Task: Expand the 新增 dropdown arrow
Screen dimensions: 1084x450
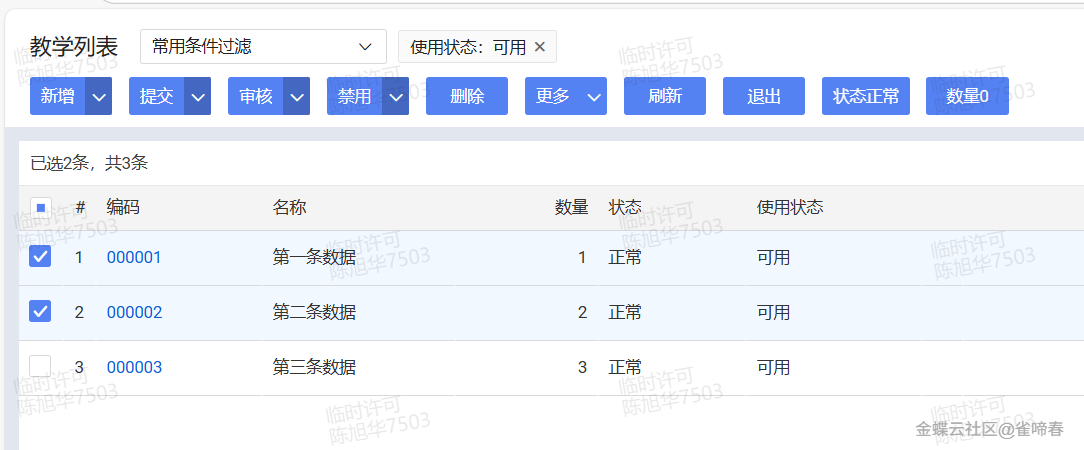Action: pyautogui.click(x=98, y=96)
